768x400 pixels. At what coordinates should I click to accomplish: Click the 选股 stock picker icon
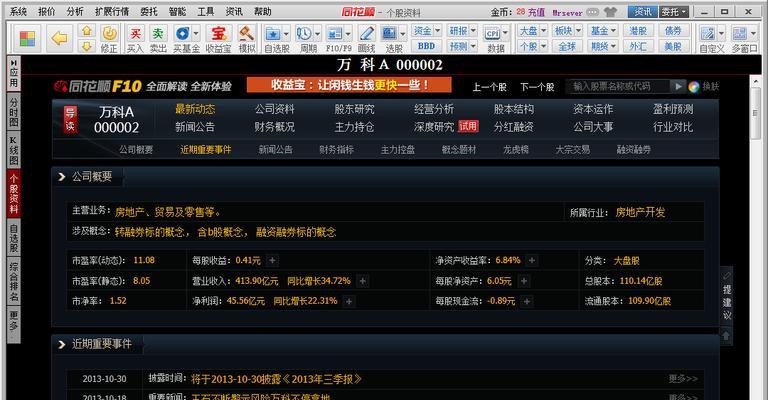[390, 33]
